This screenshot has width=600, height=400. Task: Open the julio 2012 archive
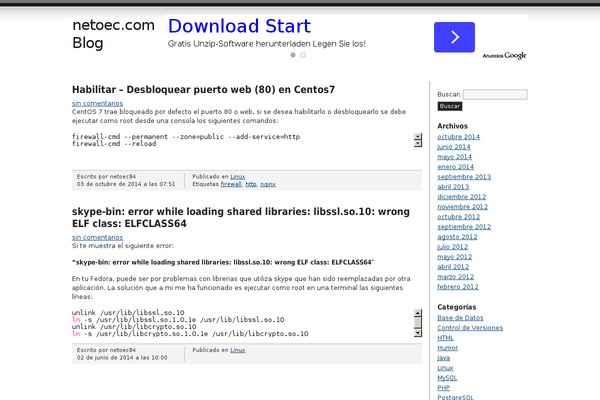point(453,247)
